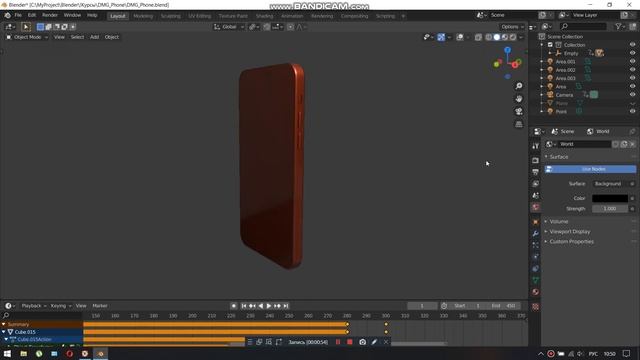Image resolution: width=640 pixels, height=360 pixels.
Task: Open the Object Mode dropdown
Action: (27, 37)
